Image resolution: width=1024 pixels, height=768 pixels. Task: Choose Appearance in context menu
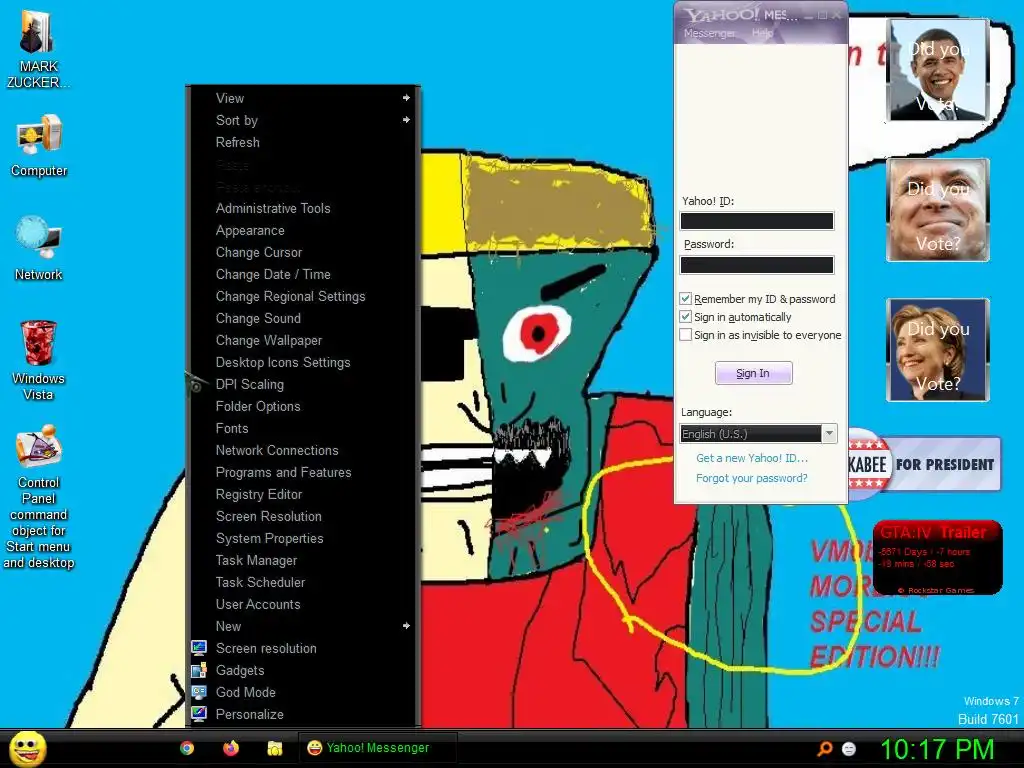point(304,231)
